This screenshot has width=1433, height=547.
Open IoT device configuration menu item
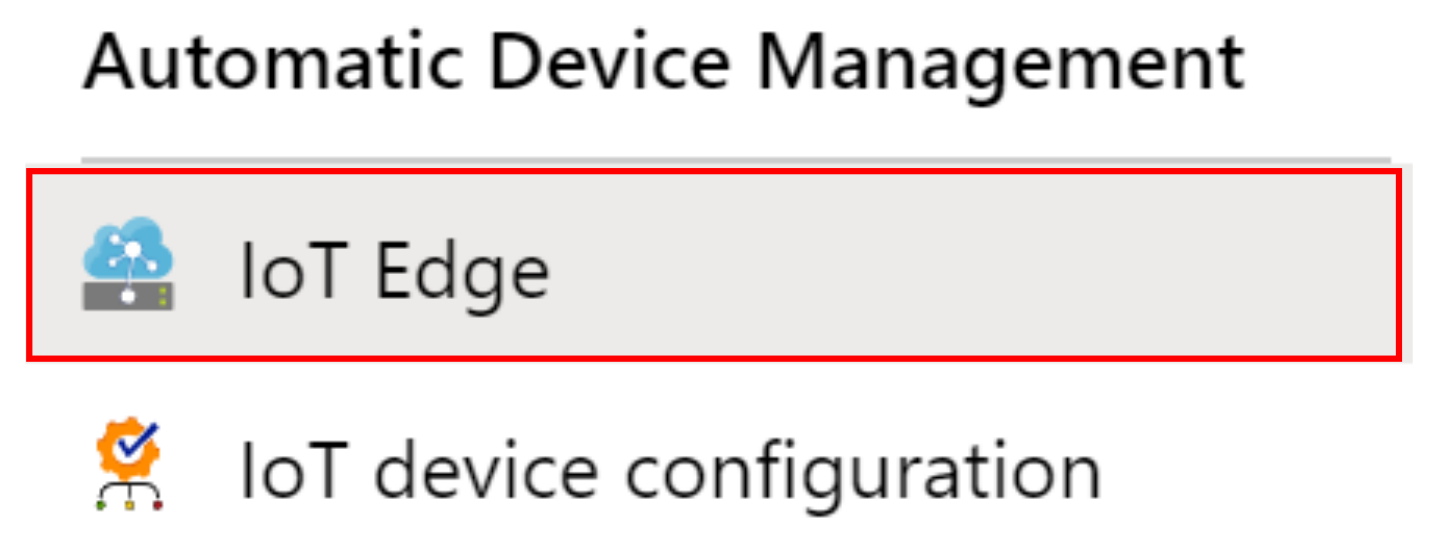(x=669, y=469)
